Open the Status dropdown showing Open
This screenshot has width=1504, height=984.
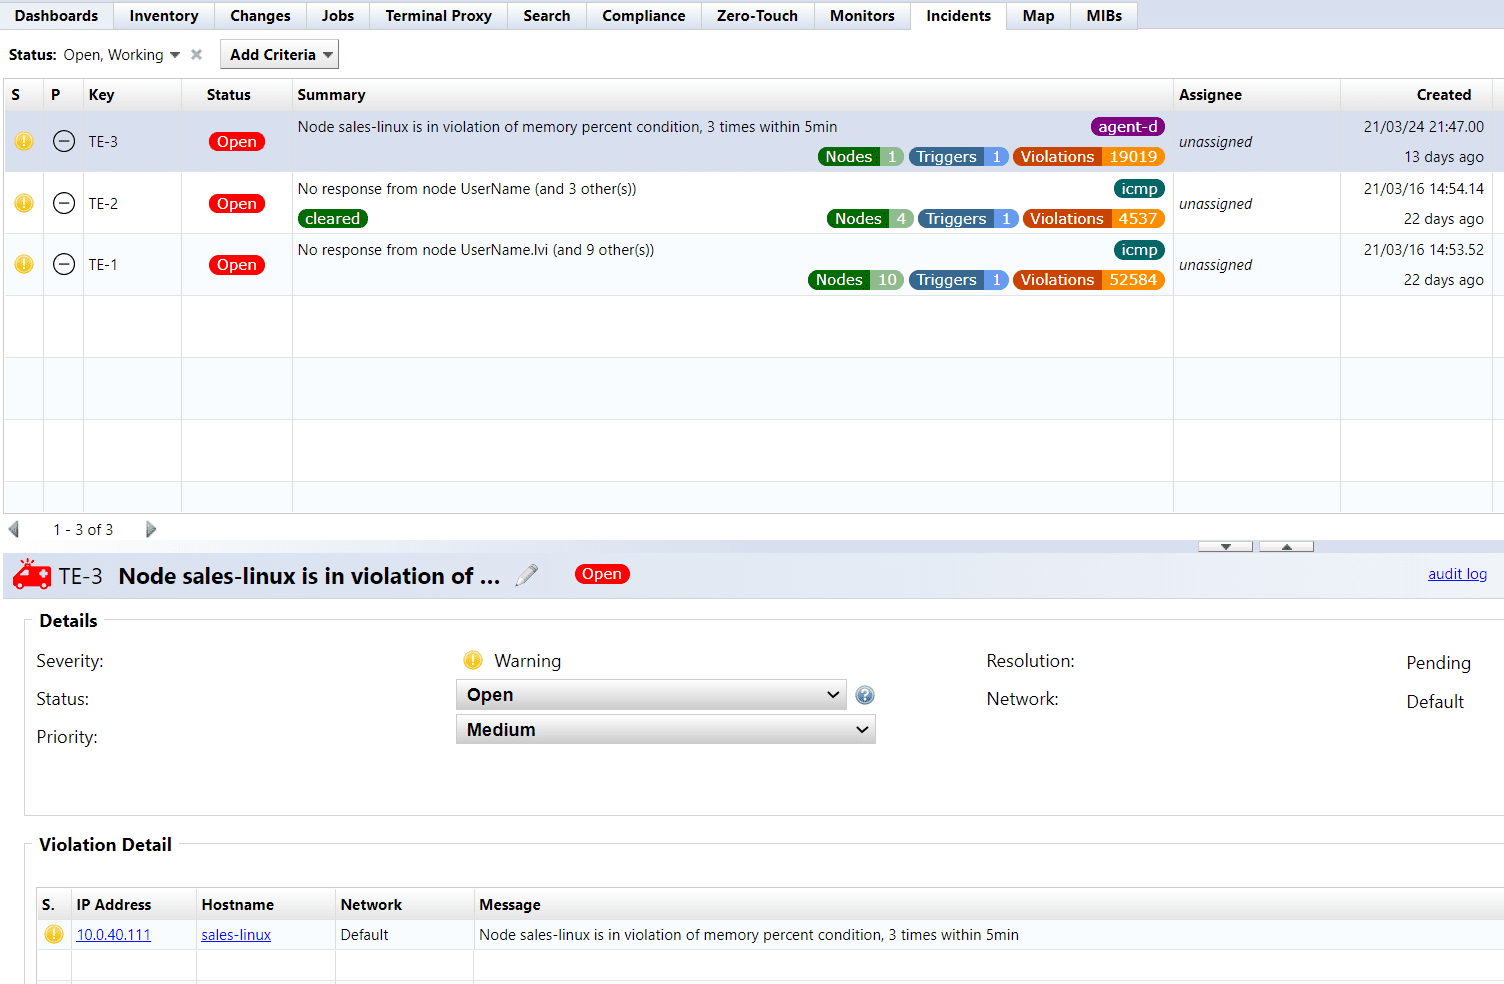[651, 695]
